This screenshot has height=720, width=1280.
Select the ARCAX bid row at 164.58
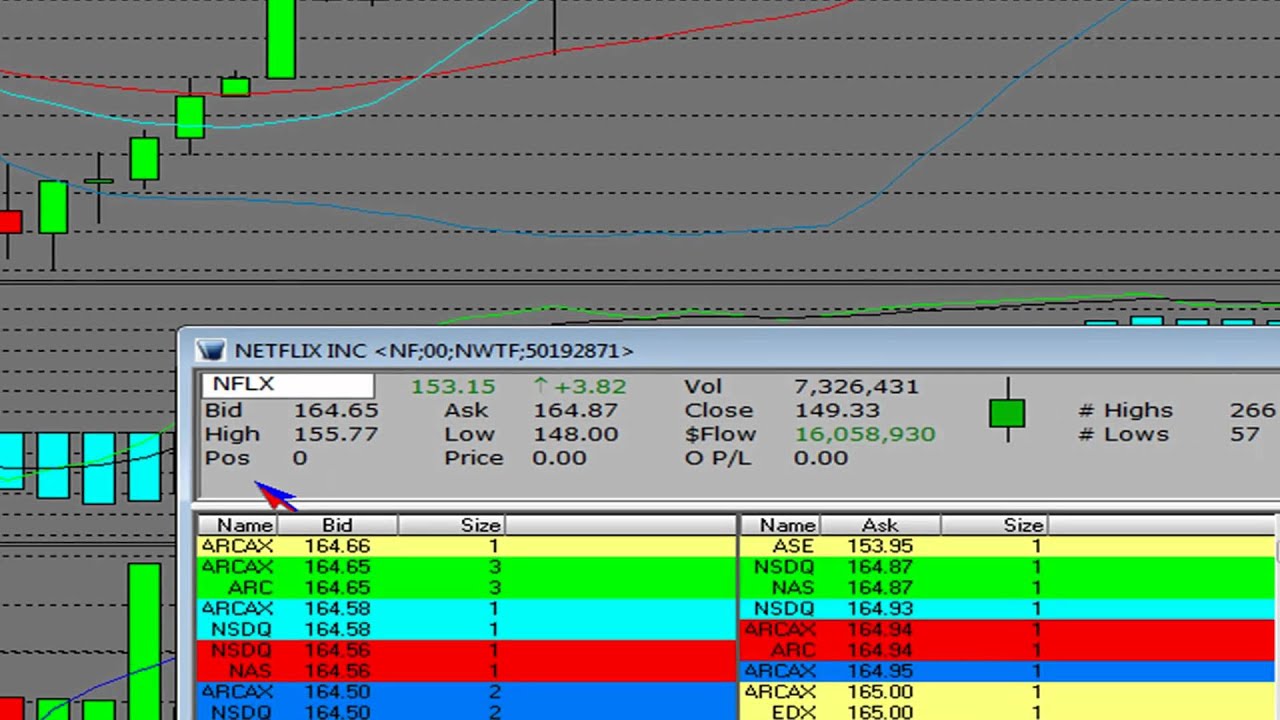[466, 609]
